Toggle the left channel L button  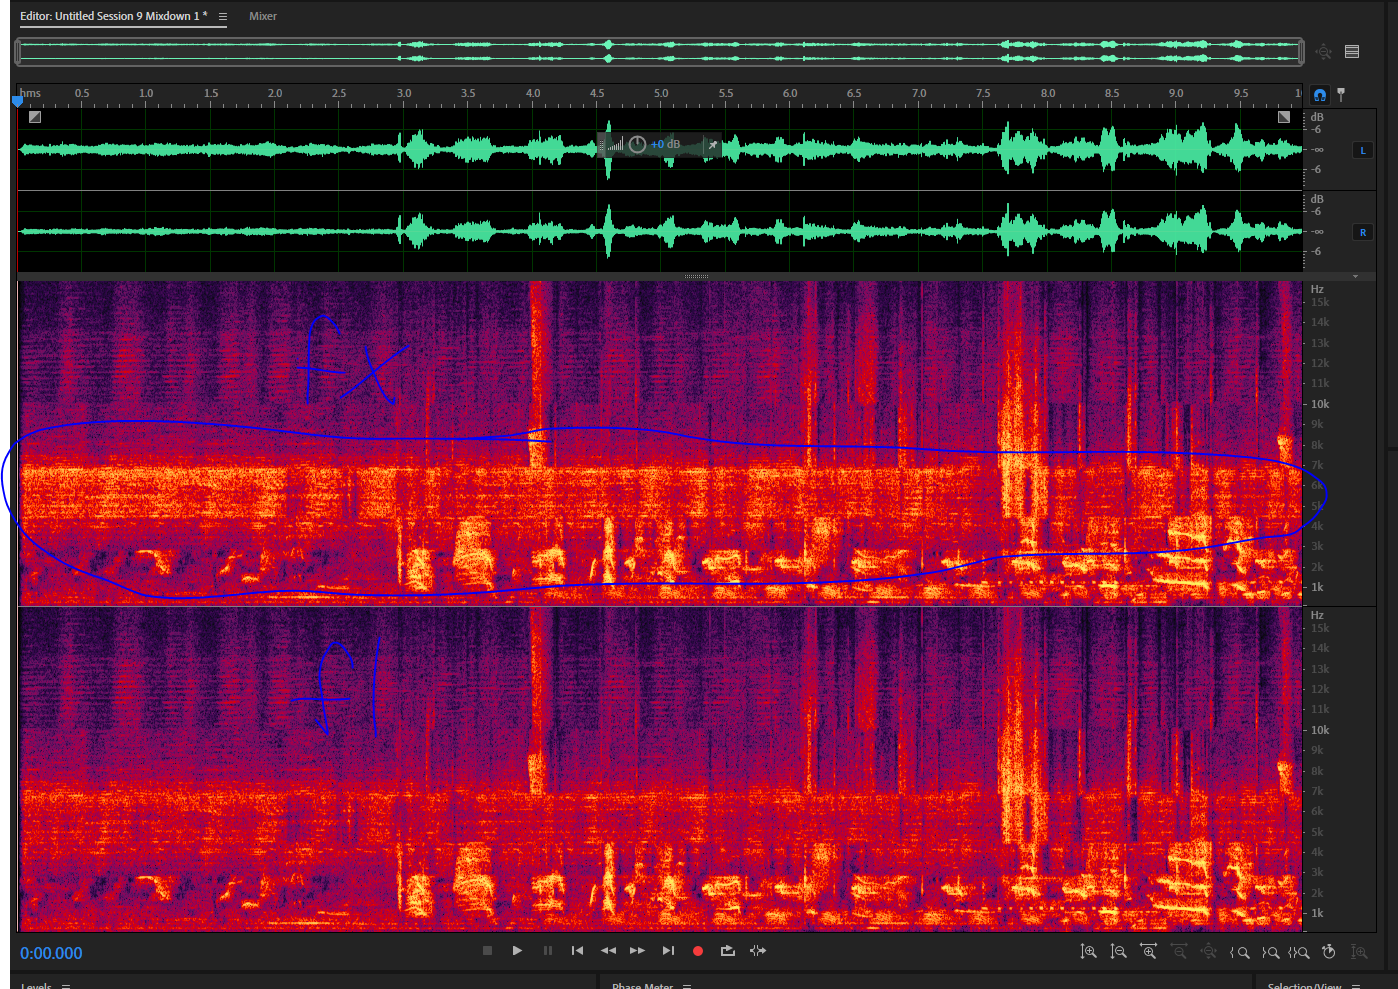pyautogui.click(x=1362, y=151)
